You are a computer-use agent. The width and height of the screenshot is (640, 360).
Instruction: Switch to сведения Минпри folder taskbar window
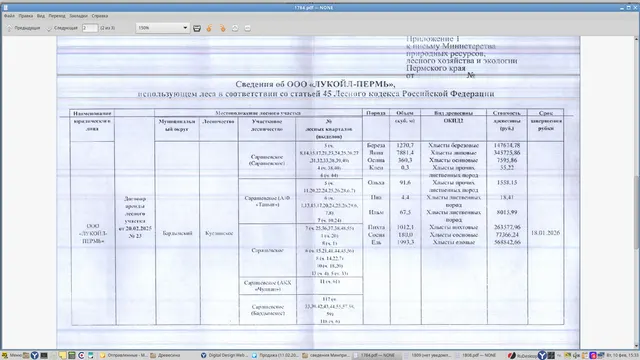[325, 356]
